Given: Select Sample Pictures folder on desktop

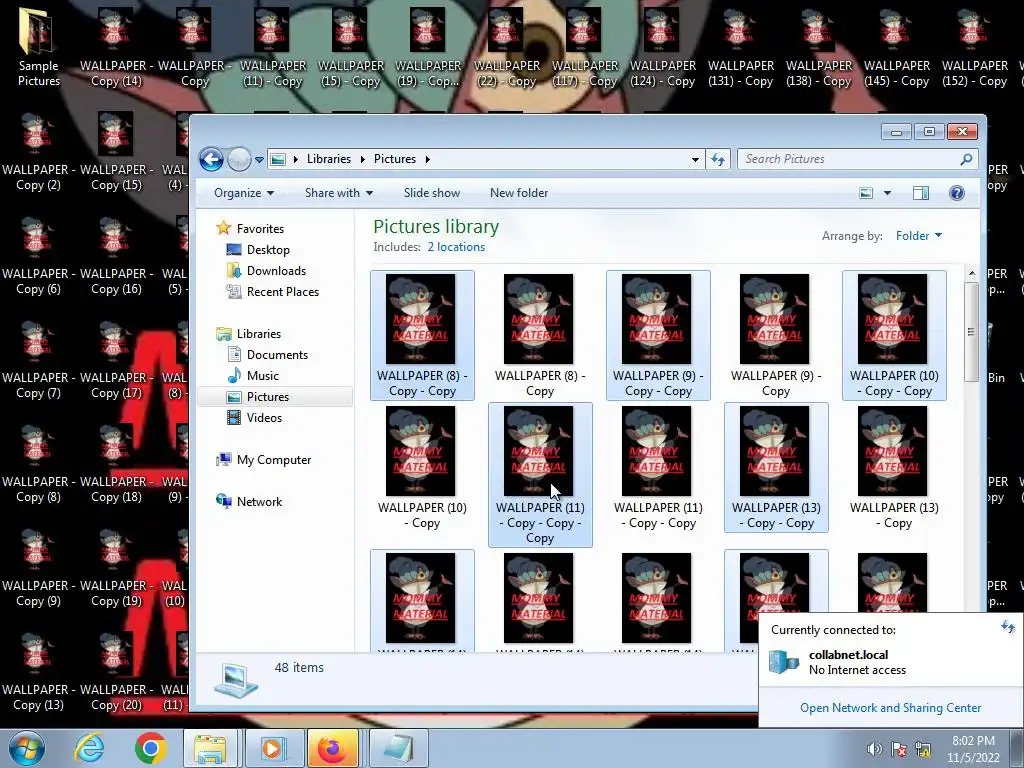Looking at the screenshot, I should point(38,48).
